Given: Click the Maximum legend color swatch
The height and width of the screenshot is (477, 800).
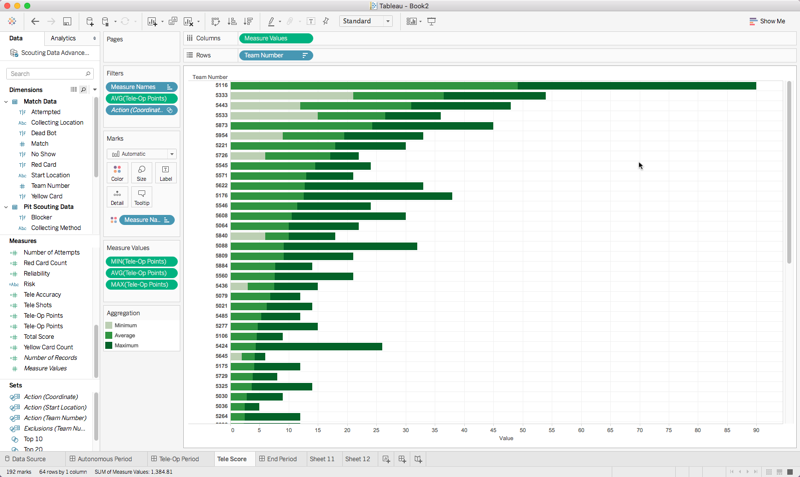Looking at the screenshot, I should 109,346.
